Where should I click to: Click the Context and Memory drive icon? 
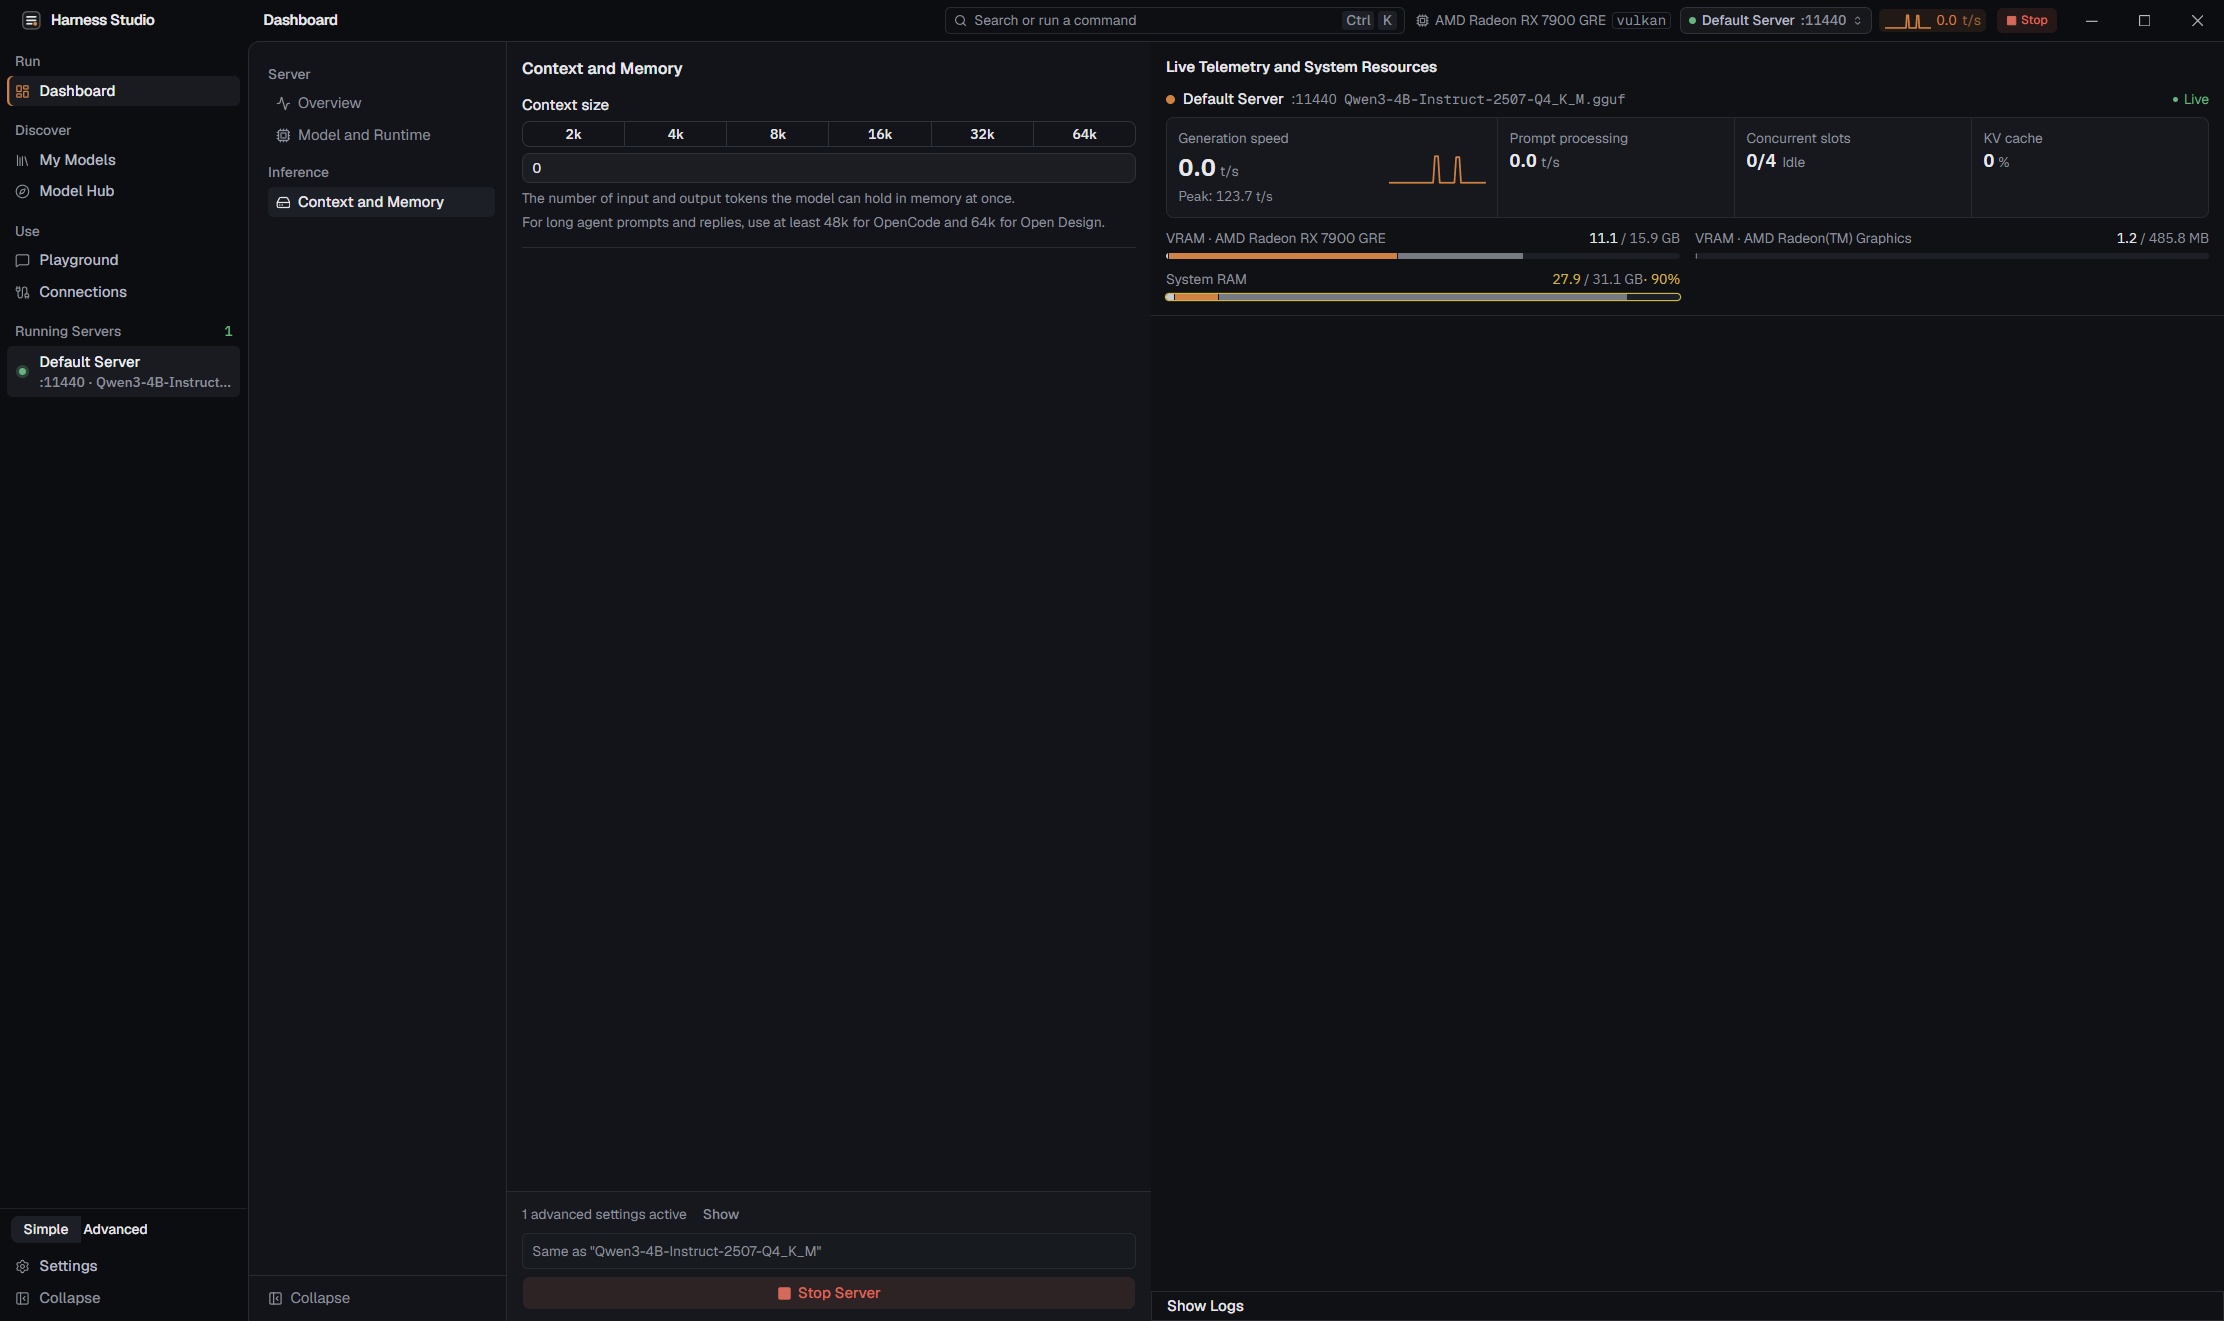tap(283, 202)
